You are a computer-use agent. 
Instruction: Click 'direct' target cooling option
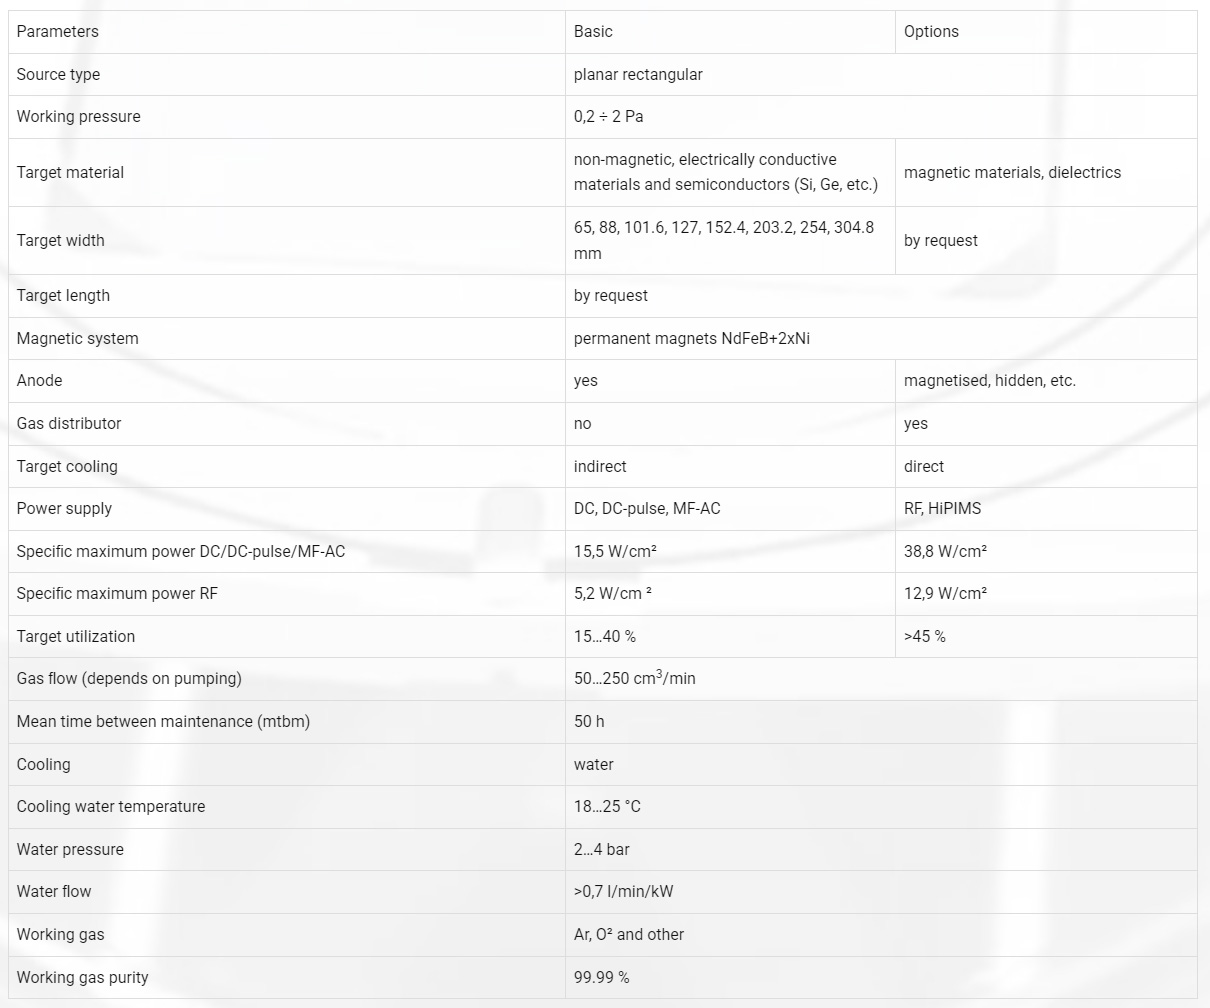click(923, 466)
